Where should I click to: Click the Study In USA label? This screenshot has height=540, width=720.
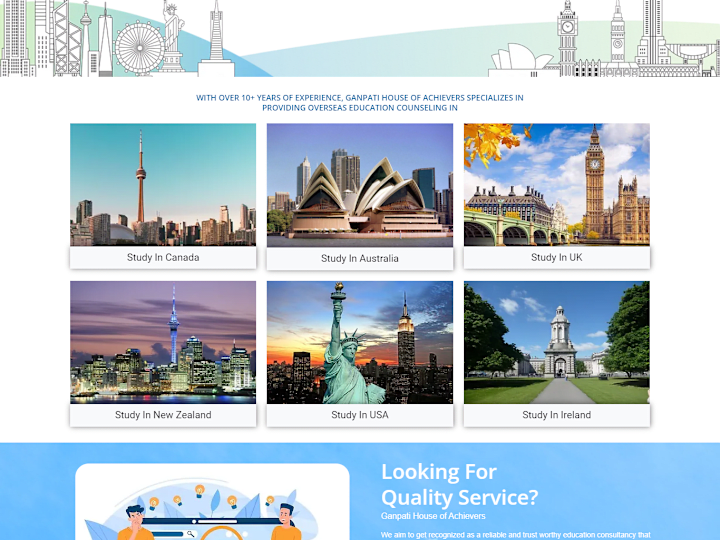[x=360, y=415]
